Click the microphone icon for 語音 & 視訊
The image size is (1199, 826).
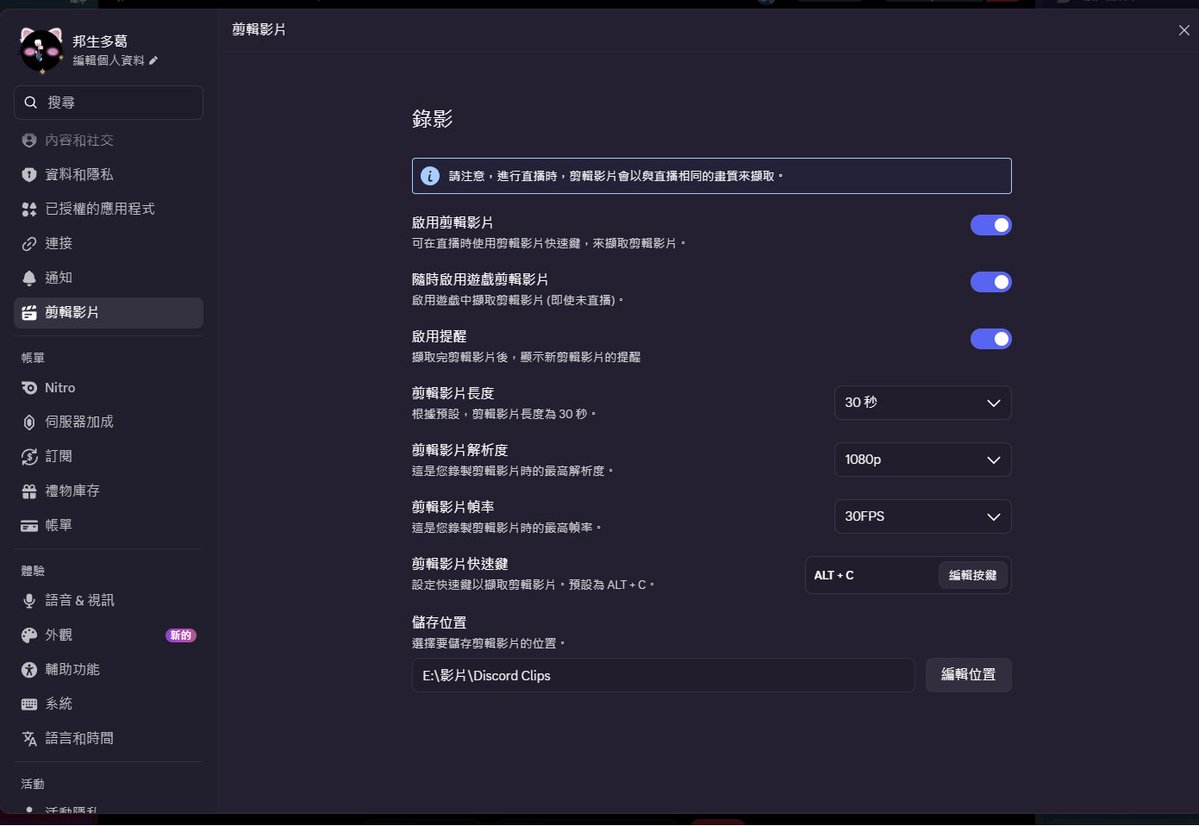[x=29, y=601]
